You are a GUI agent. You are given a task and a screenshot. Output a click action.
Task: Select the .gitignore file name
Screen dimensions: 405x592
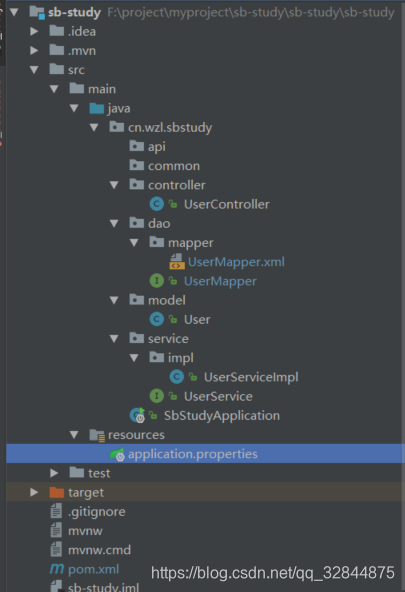[x=97, y=512]
